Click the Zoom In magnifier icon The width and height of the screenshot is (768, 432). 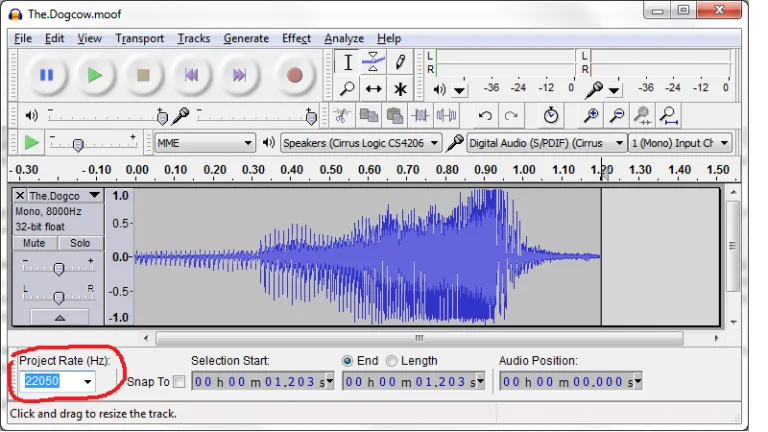[591, 116]
